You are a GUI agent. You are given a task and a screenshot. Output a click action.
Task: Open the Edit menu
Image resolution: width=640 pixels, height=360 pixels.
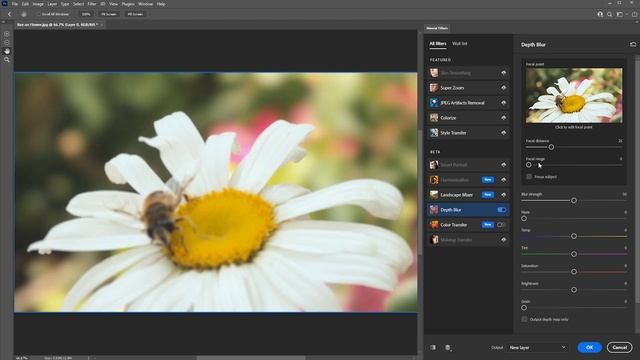point(25,4)
